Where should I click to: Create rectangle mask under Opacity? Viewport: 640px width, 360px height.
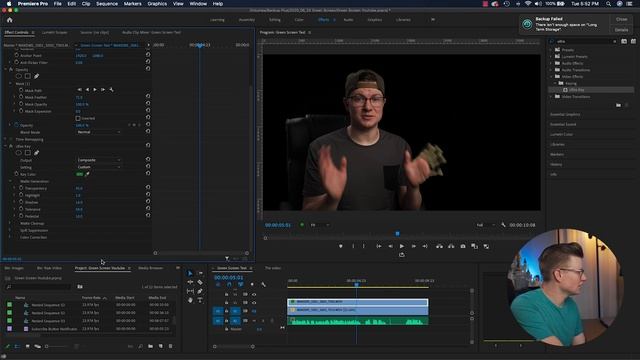tap(28, 76)
